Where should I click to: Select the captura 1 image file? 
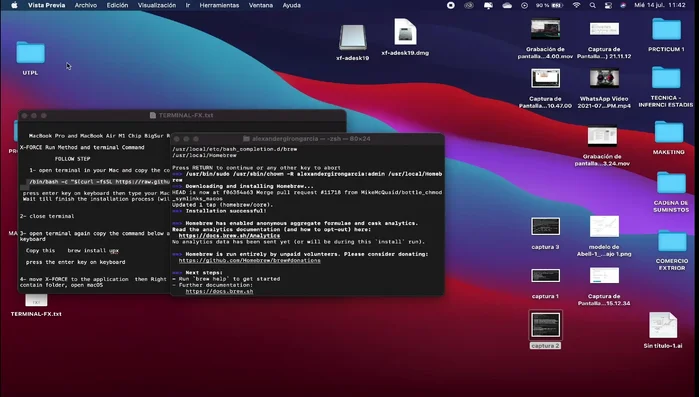tap(545, 275)
